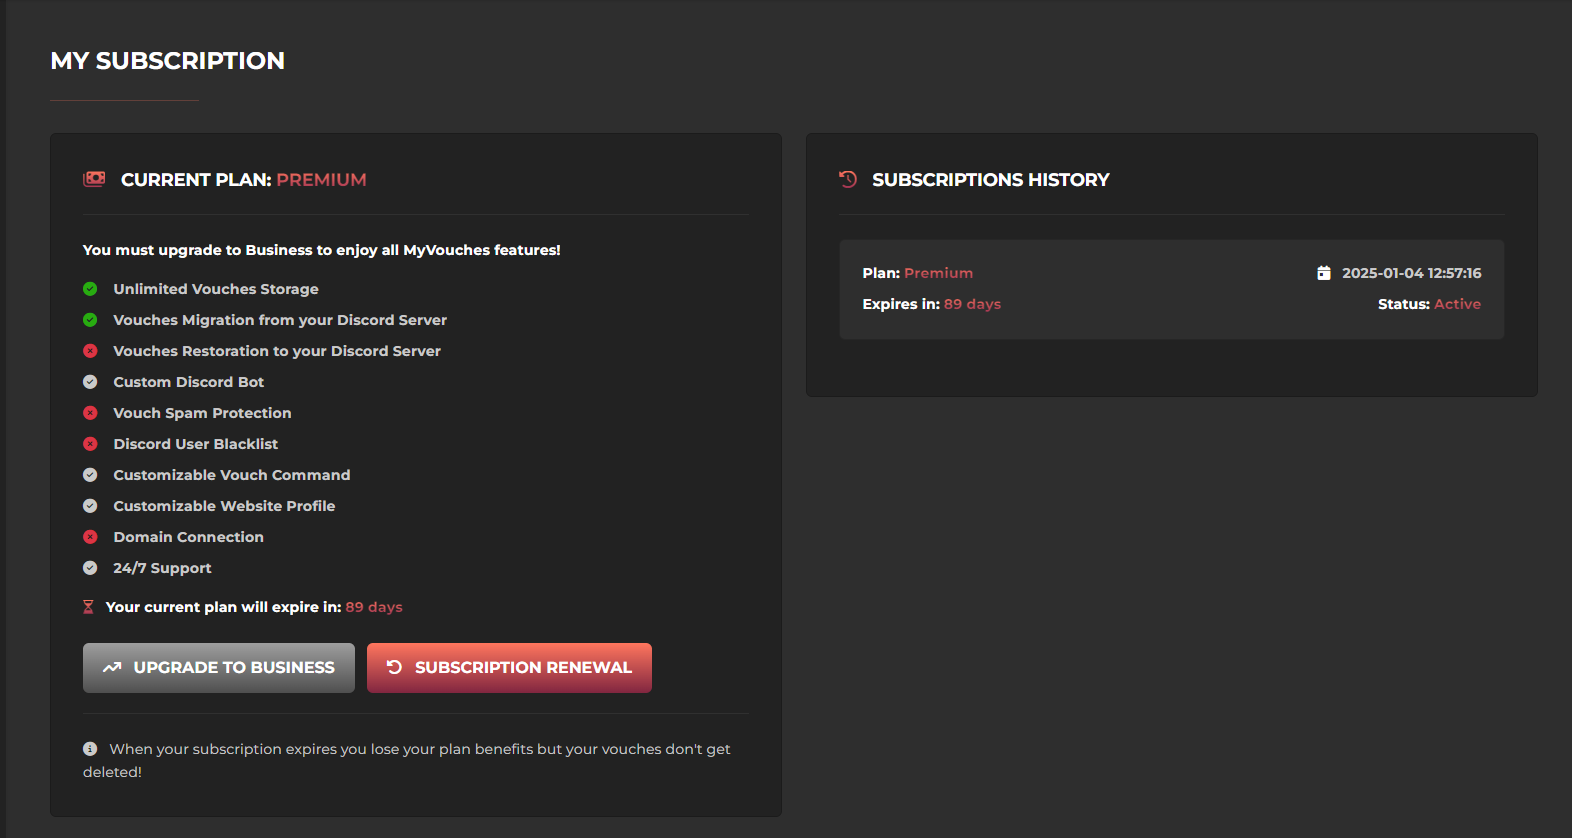1572x838 pixels.
Task: Click the Active status label
Action: coord(1457,304)
